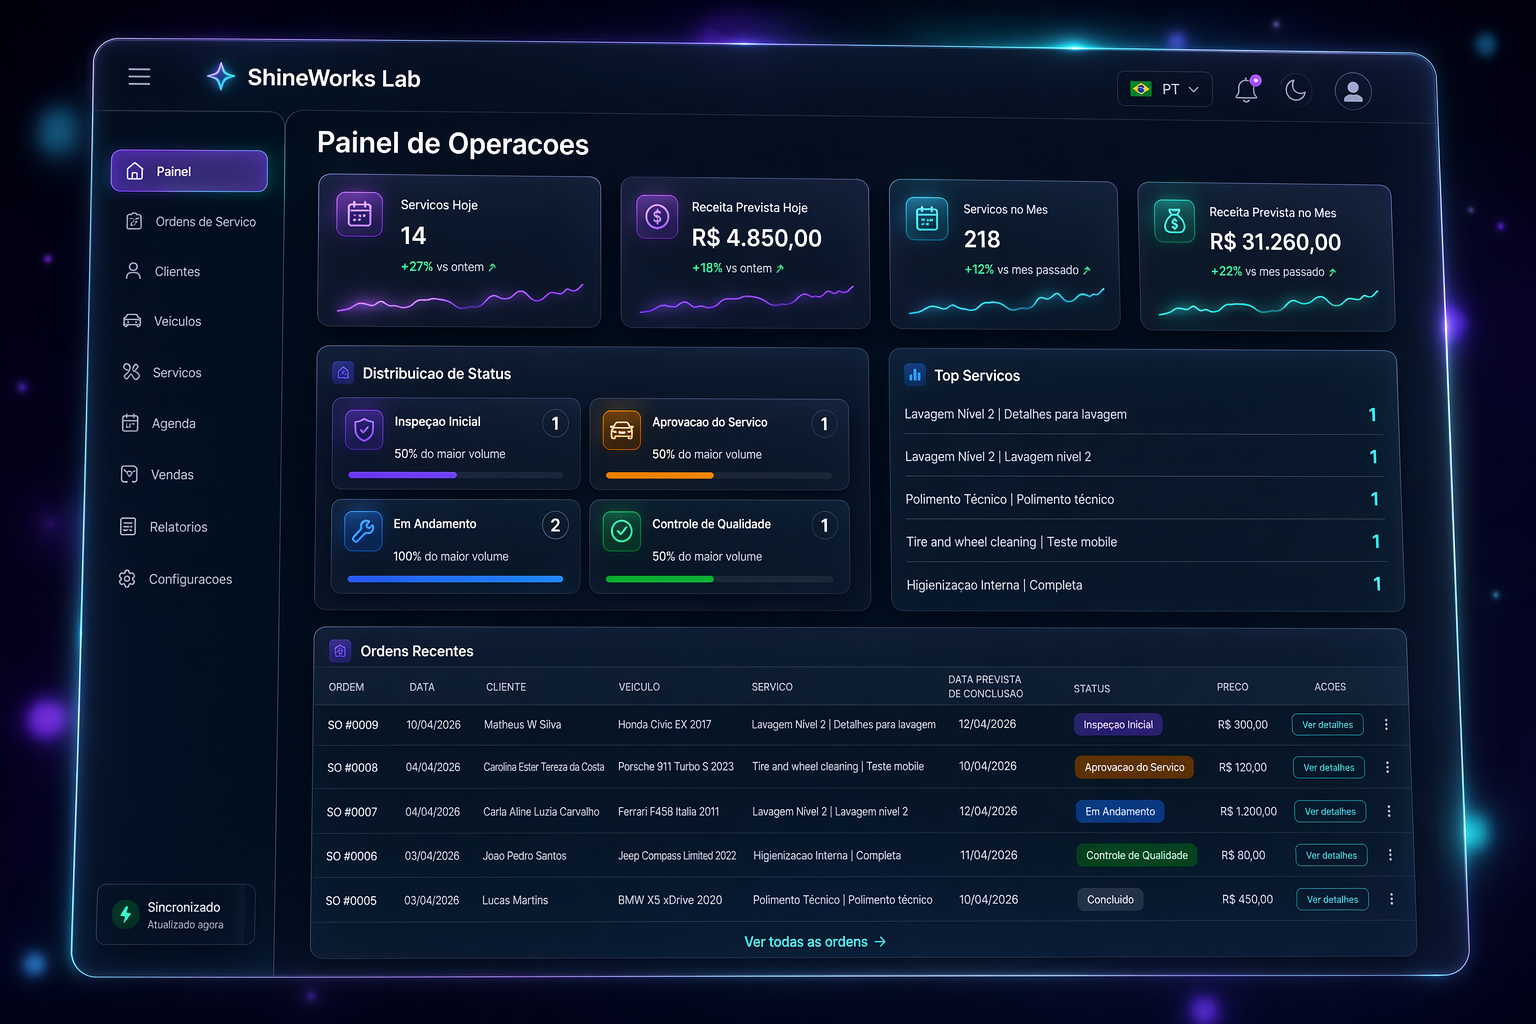Click the Top Servicos bar chart icon
This screenshot has height=1024, width=1536.
(915, 375)
